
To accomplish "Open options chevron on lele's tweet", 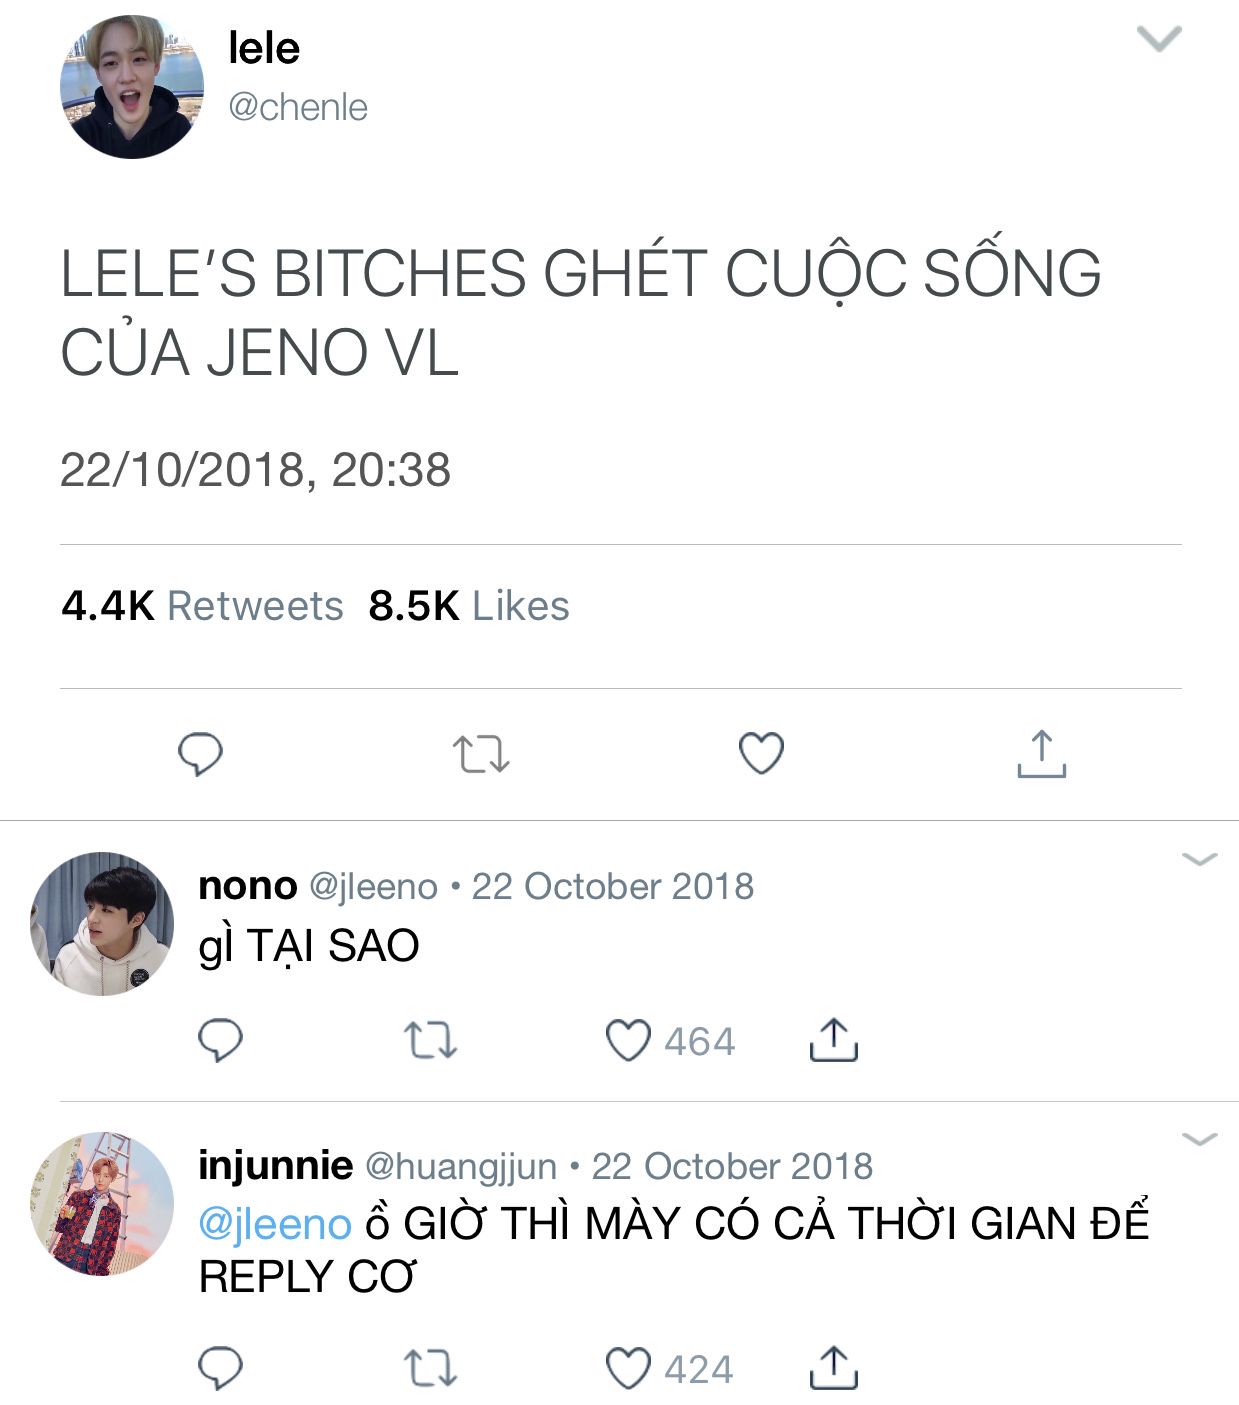I will 1160,39.
